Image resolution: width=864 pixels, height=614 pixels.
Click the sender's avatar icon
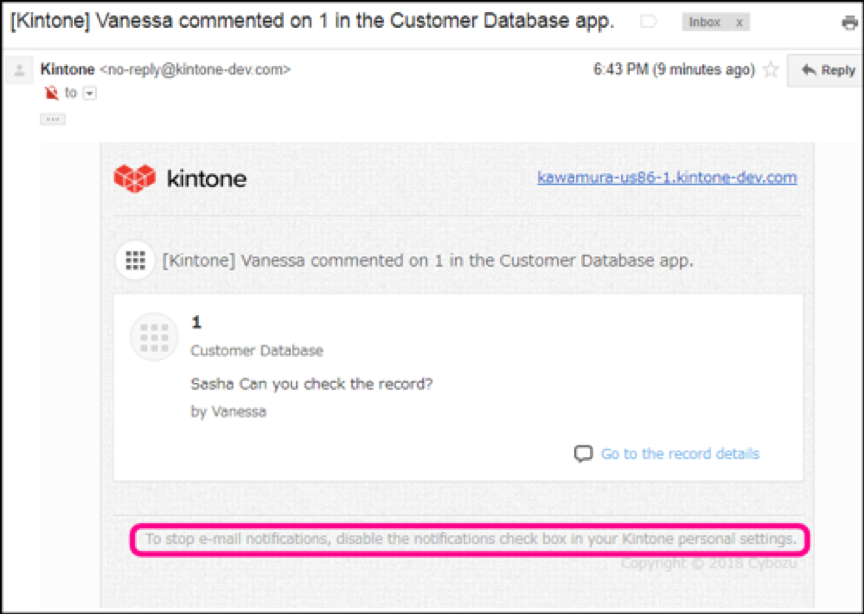(19, 71)
